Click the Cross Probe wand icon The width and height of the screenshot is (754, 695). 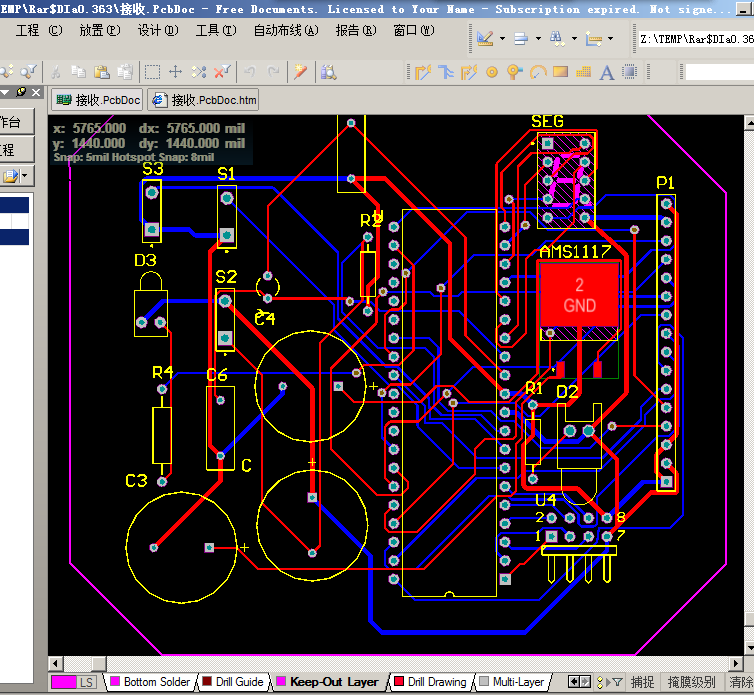click(301, 72)
